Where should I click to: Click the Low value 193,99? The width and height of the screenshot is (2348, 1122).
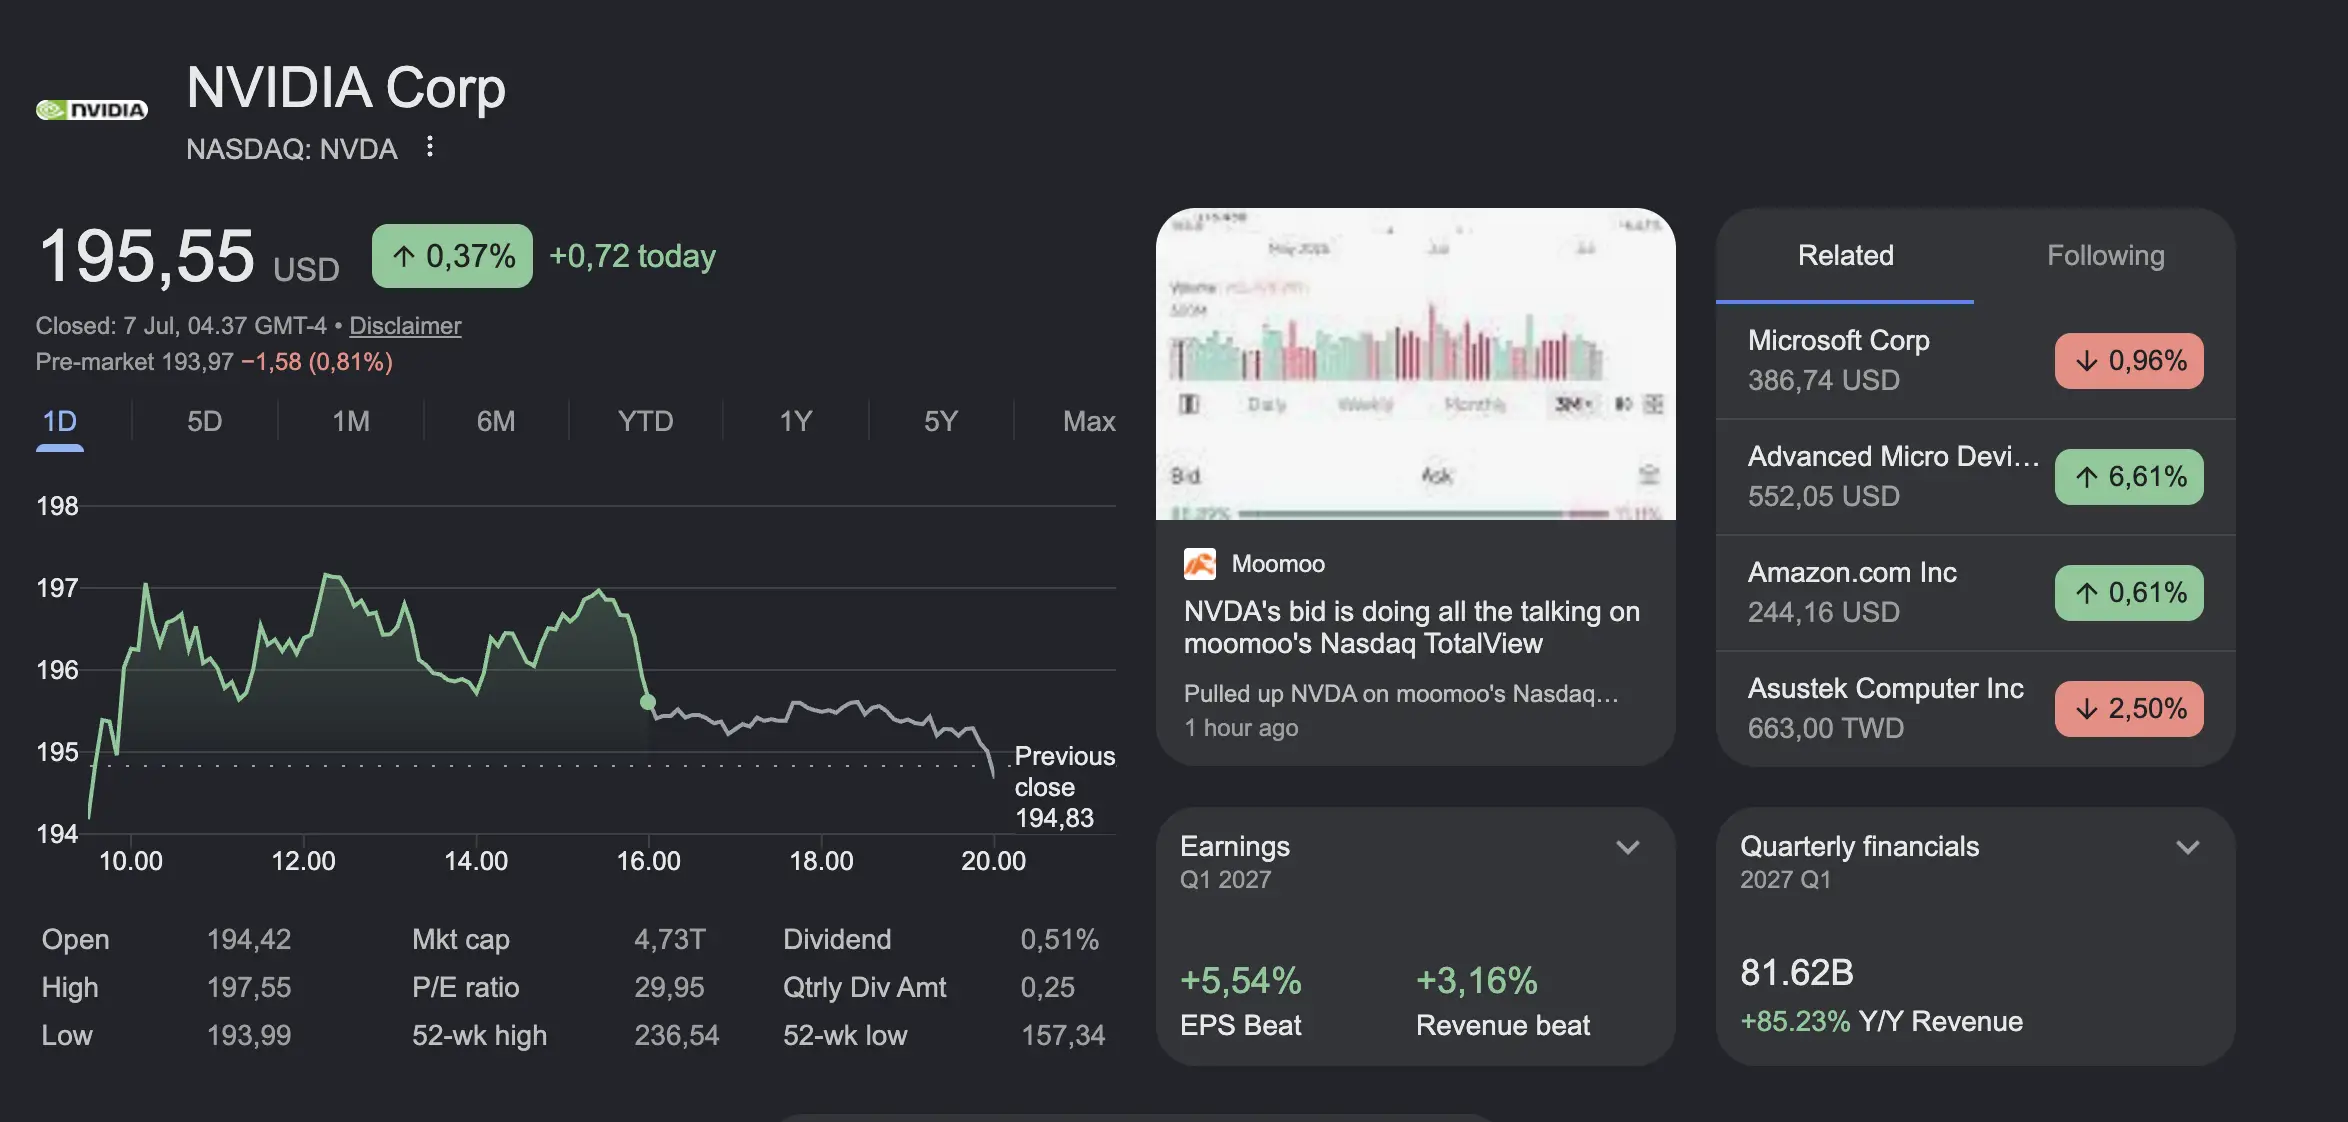click(x=249, y=1036)
